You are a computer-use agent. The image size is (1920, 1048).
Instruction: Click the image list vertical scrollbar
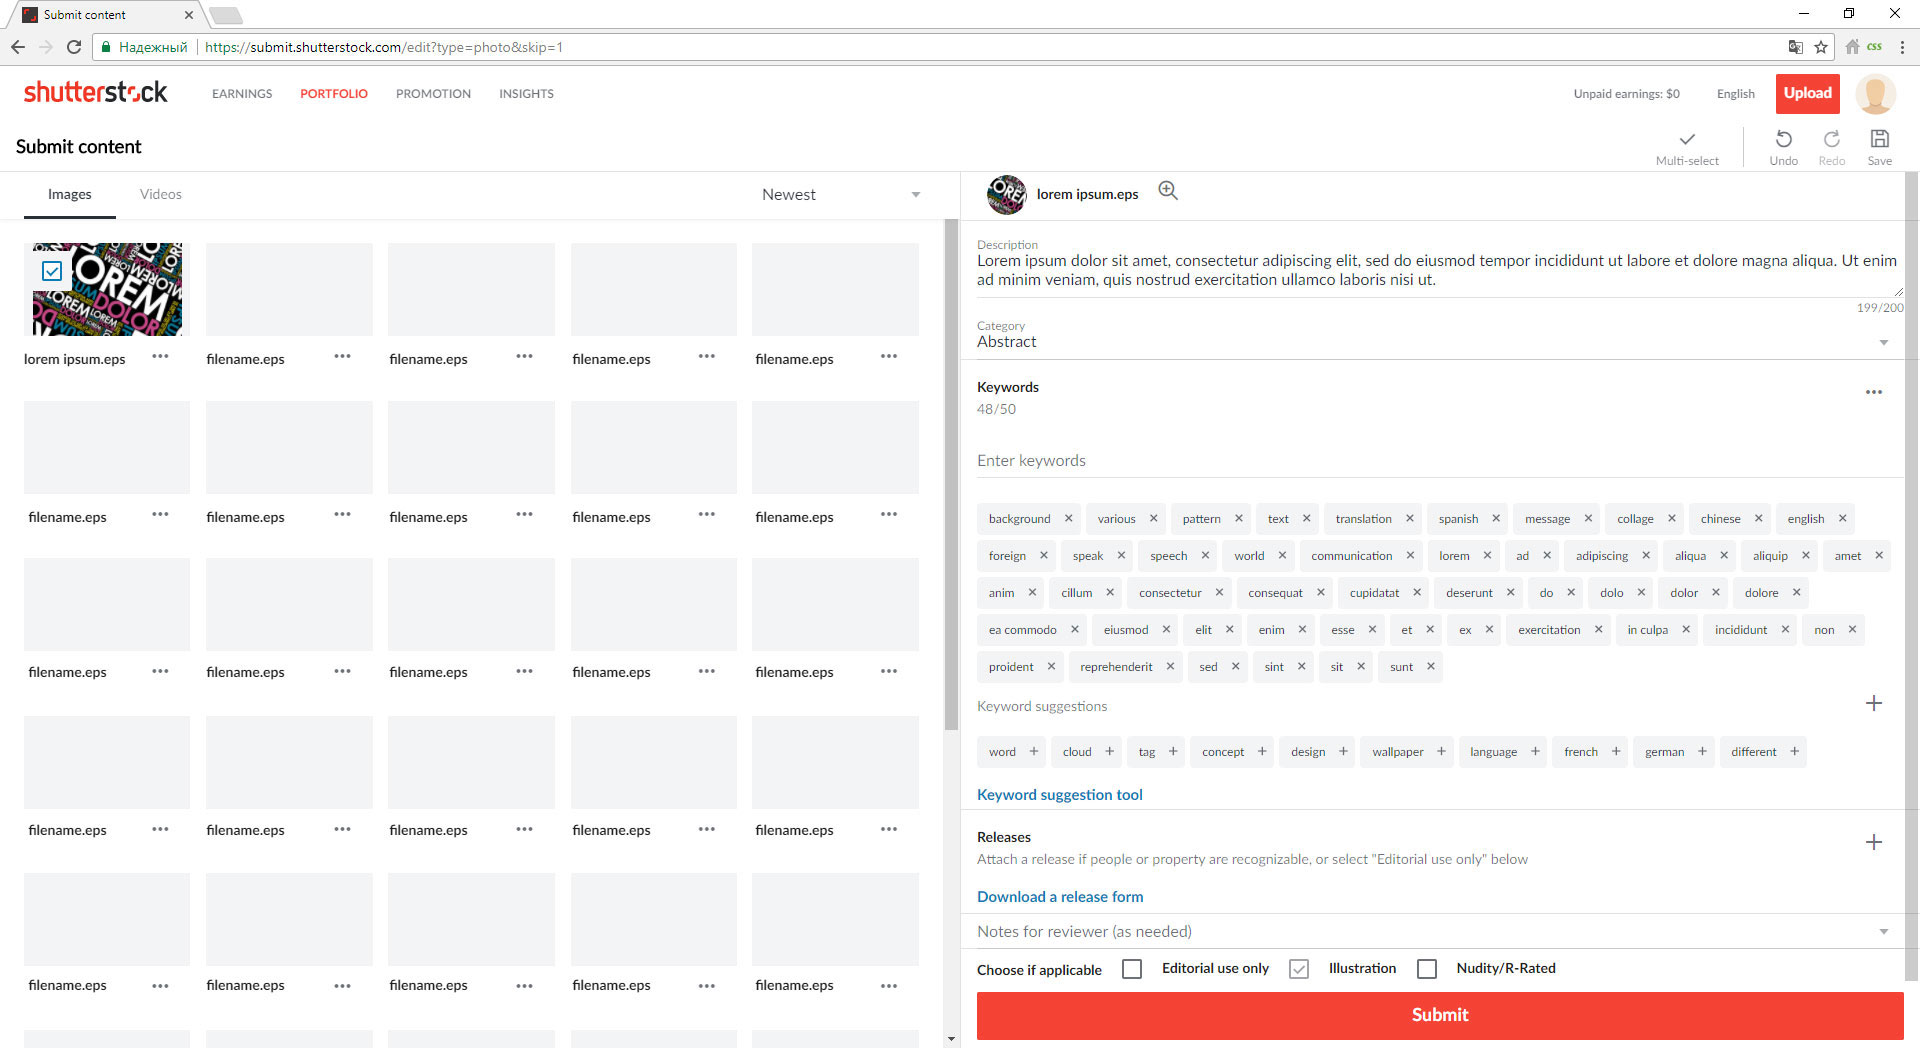951,475
